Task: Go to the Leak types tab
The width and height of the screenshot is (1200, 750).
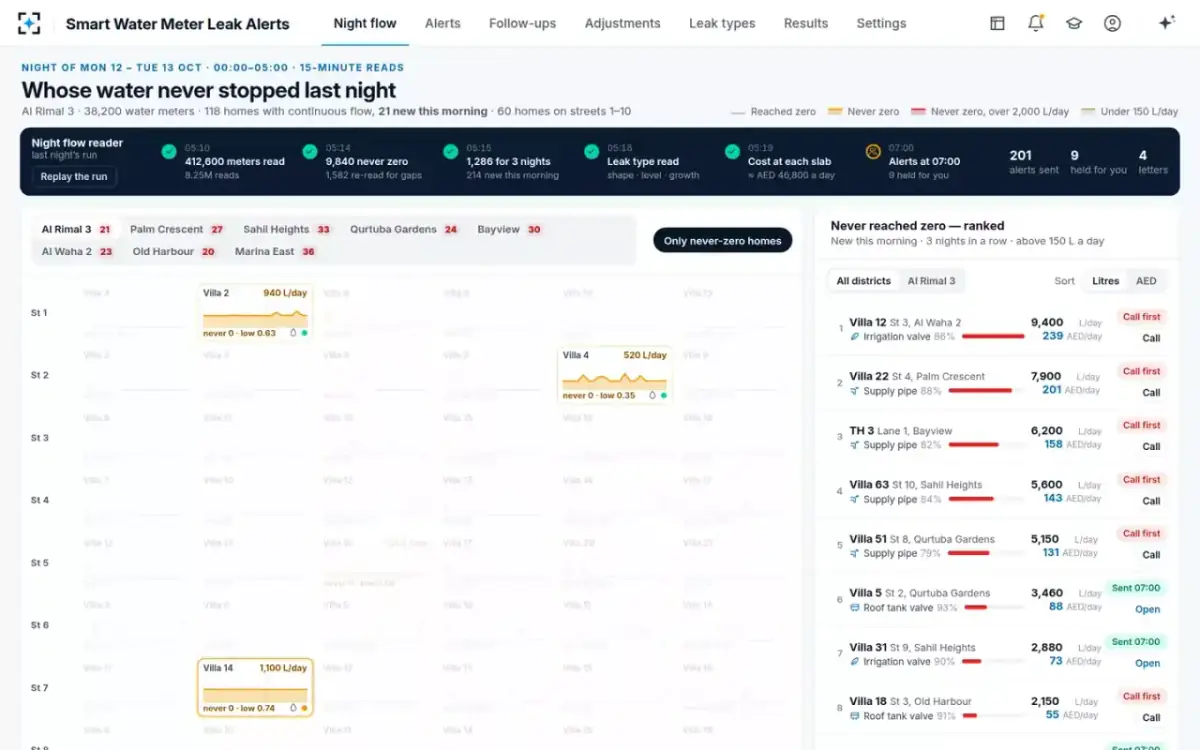Action: (722, 23)
